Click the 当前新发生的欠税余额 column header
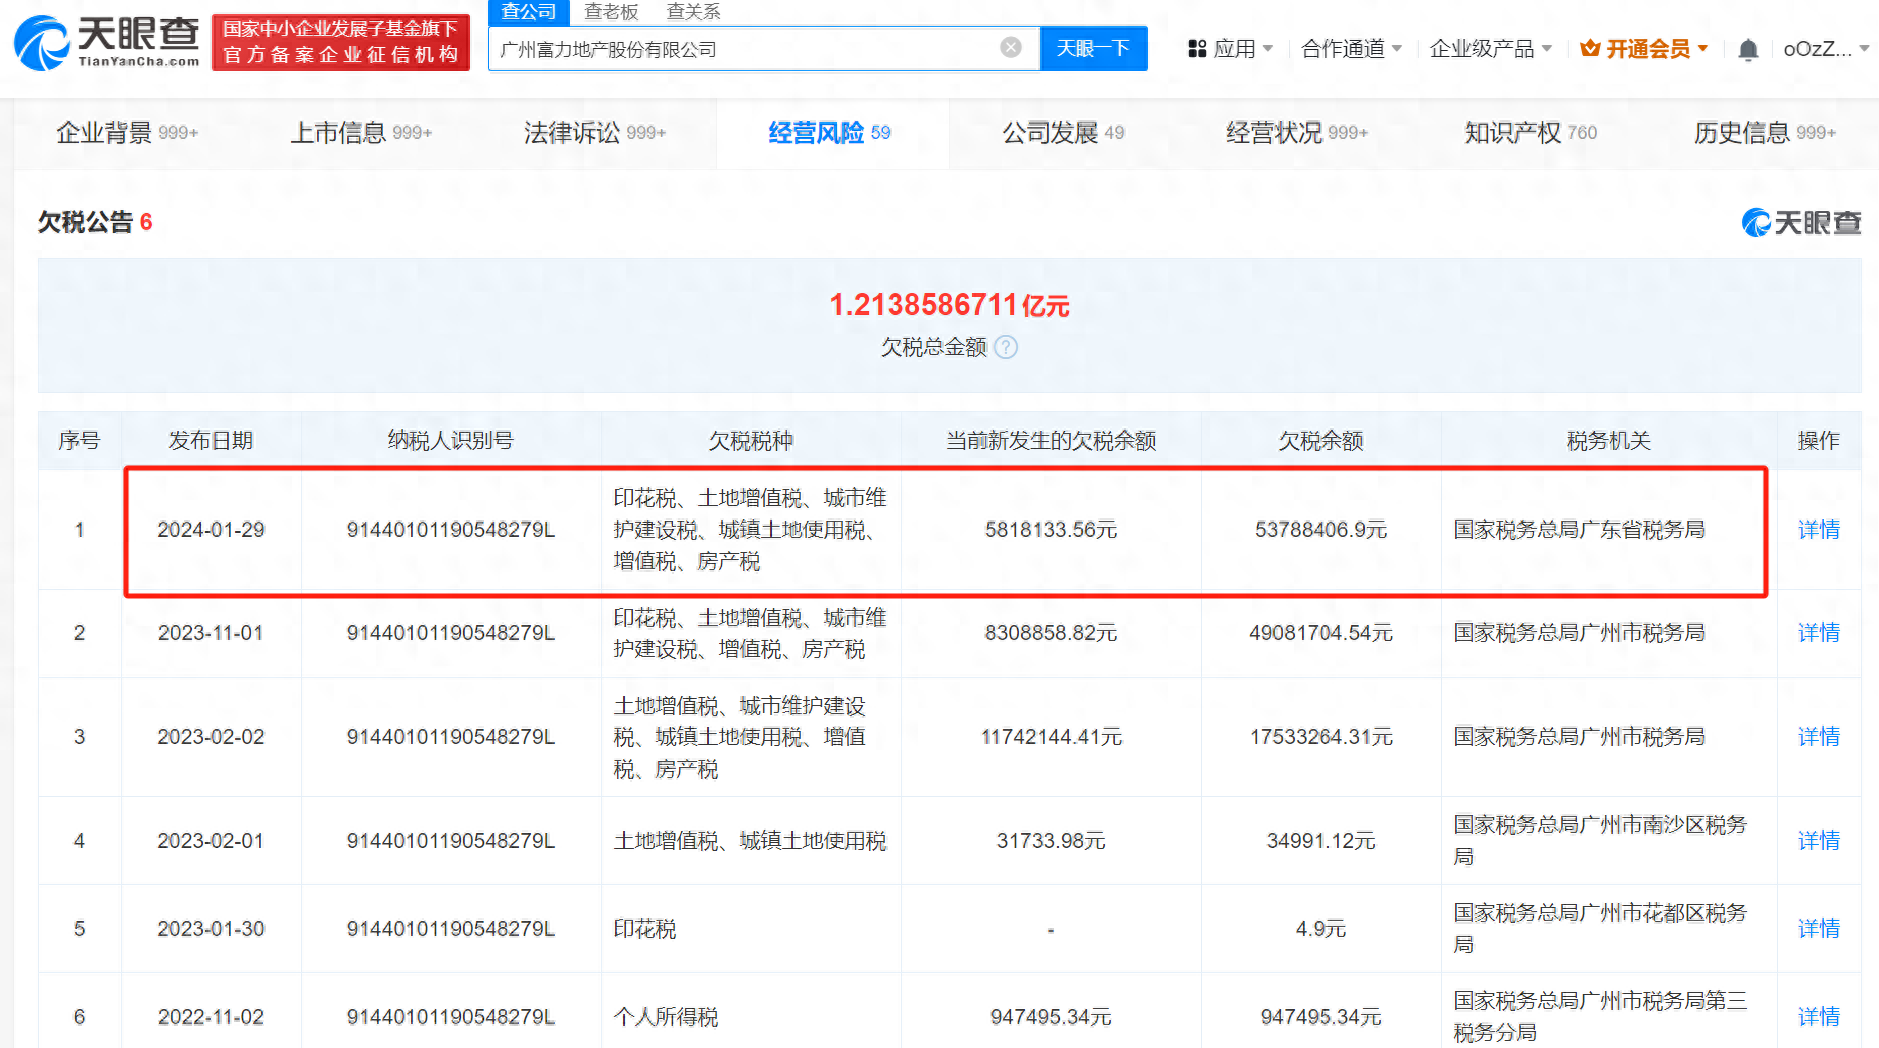Image resolution: width=1879 pixels, height=1048 pixels. tap(1051, 441)
